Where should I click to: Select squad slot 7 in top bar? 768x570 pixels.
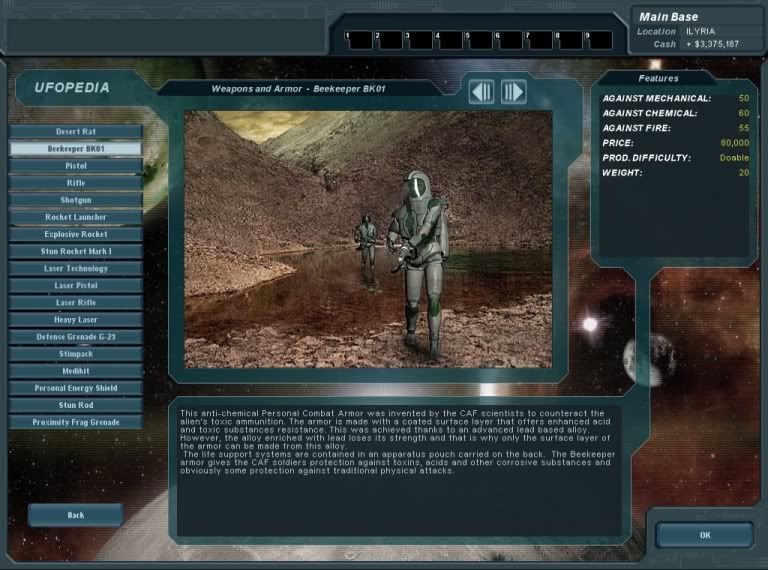(x=540, y=40)
